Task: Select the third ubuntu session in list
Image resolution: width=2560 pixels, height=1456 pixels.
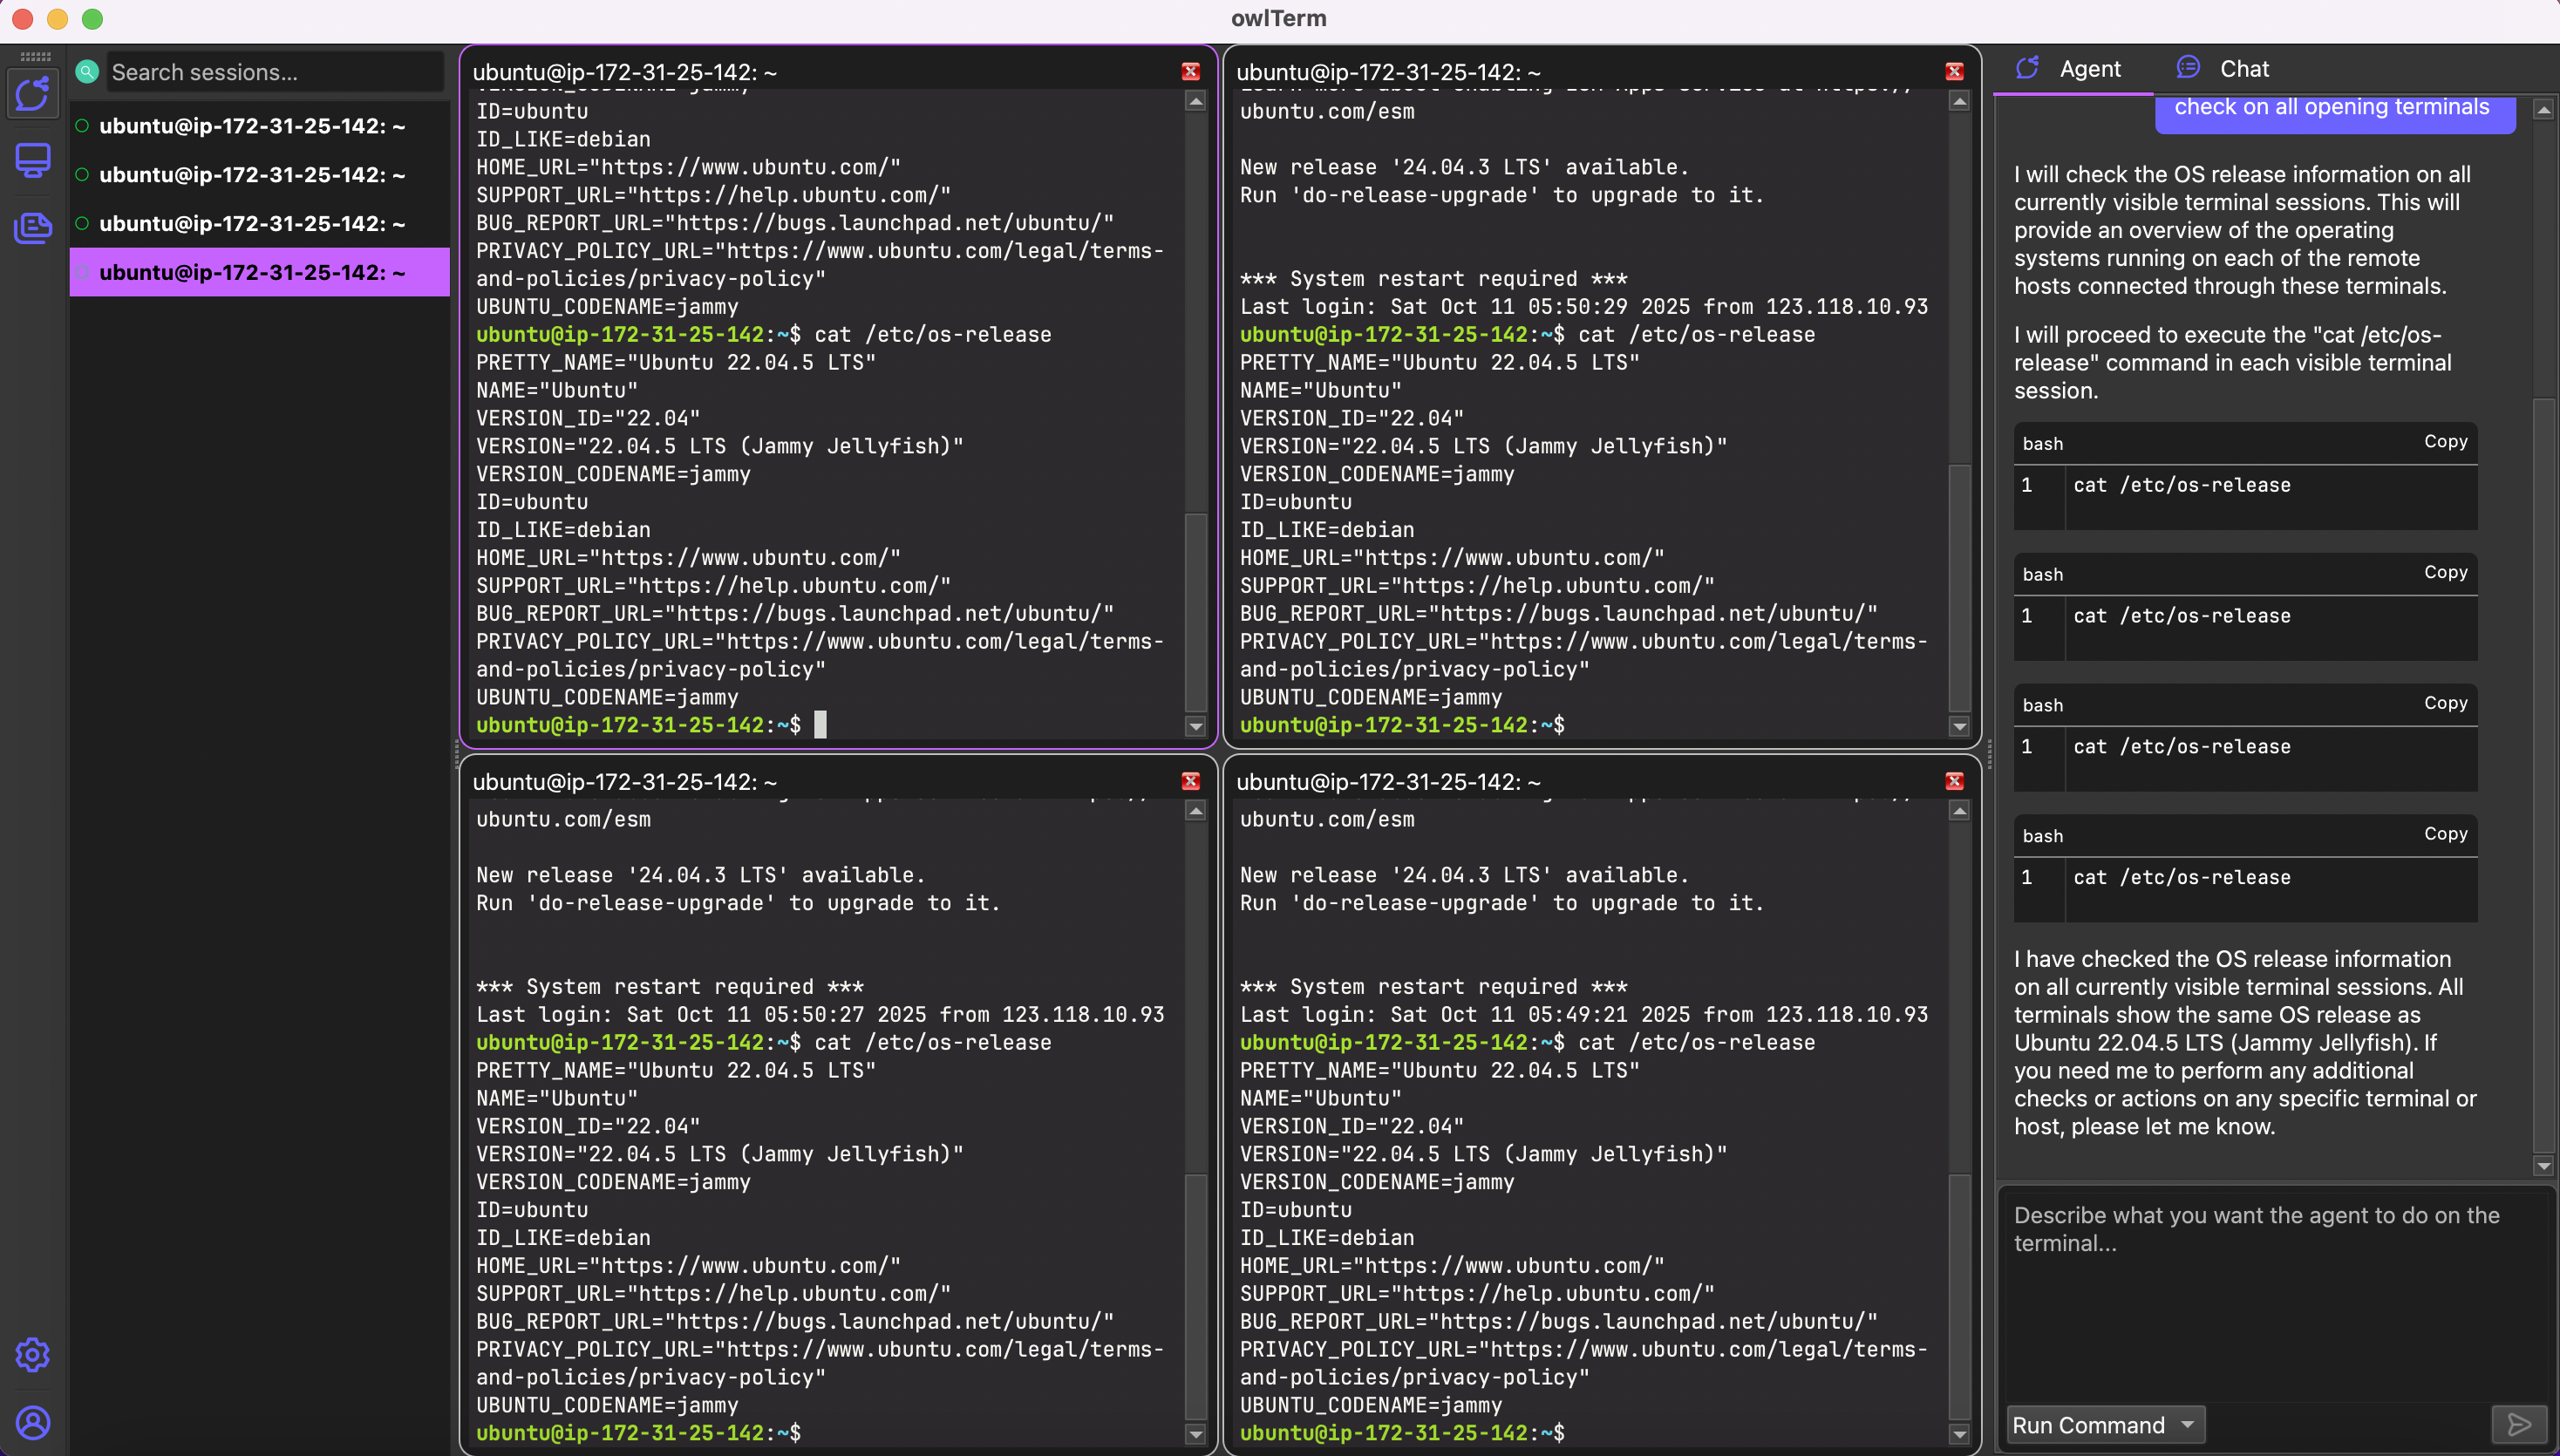Action: tap(259, 224)
